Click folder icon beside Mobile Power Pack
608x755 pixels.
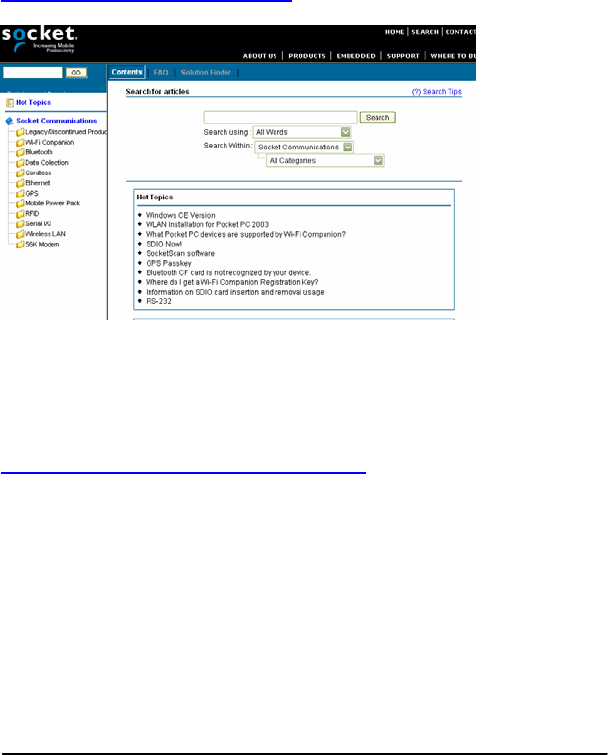click(x=20, y=203)
